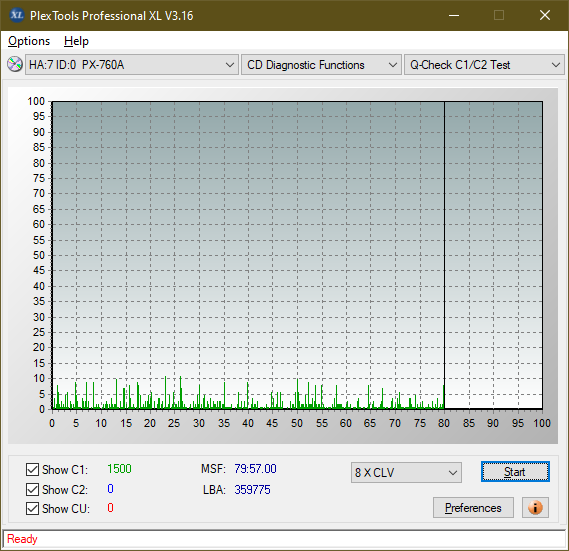
Task: Open the Options menu
Action: [29, 41]
